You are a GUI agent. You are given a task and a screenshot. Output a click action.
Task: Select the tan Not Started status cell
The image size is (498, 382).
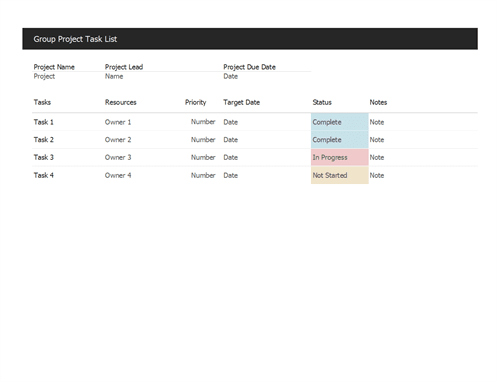pos(339,175)
